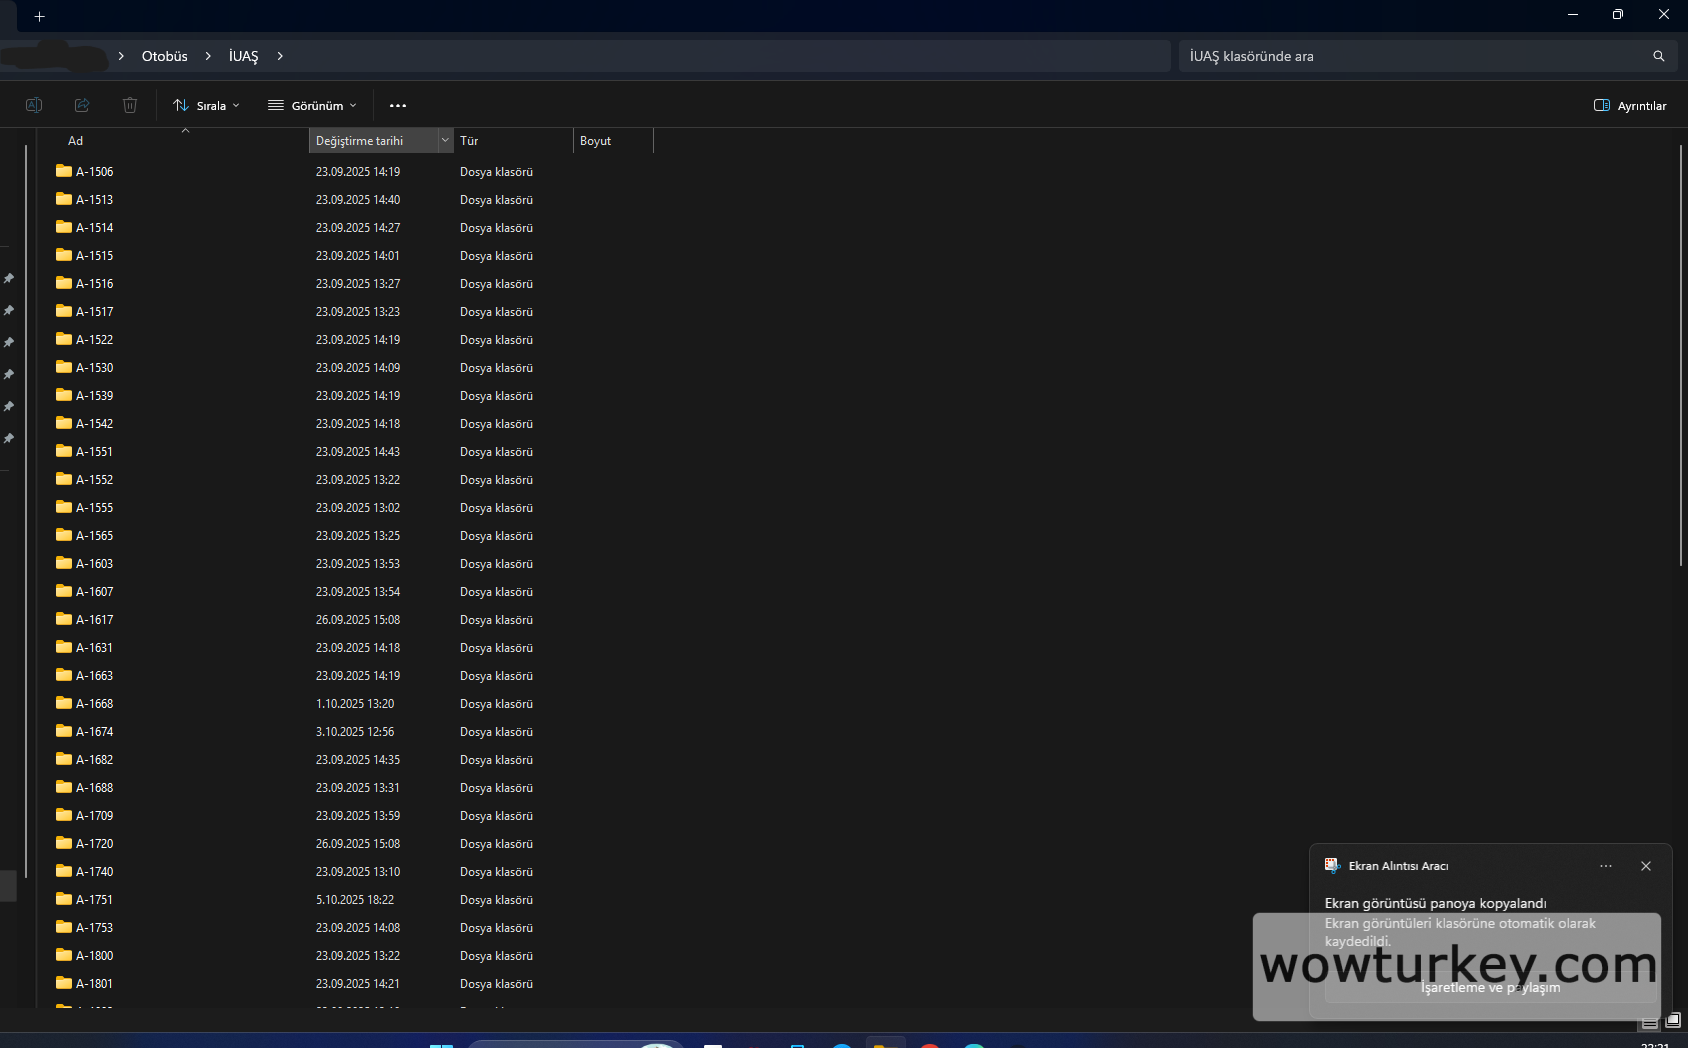This screenshot has height=1048, width=1688.
Task: Expand the chevron after İUAŞ breadcrumb
Action: (x=280, y=56)
